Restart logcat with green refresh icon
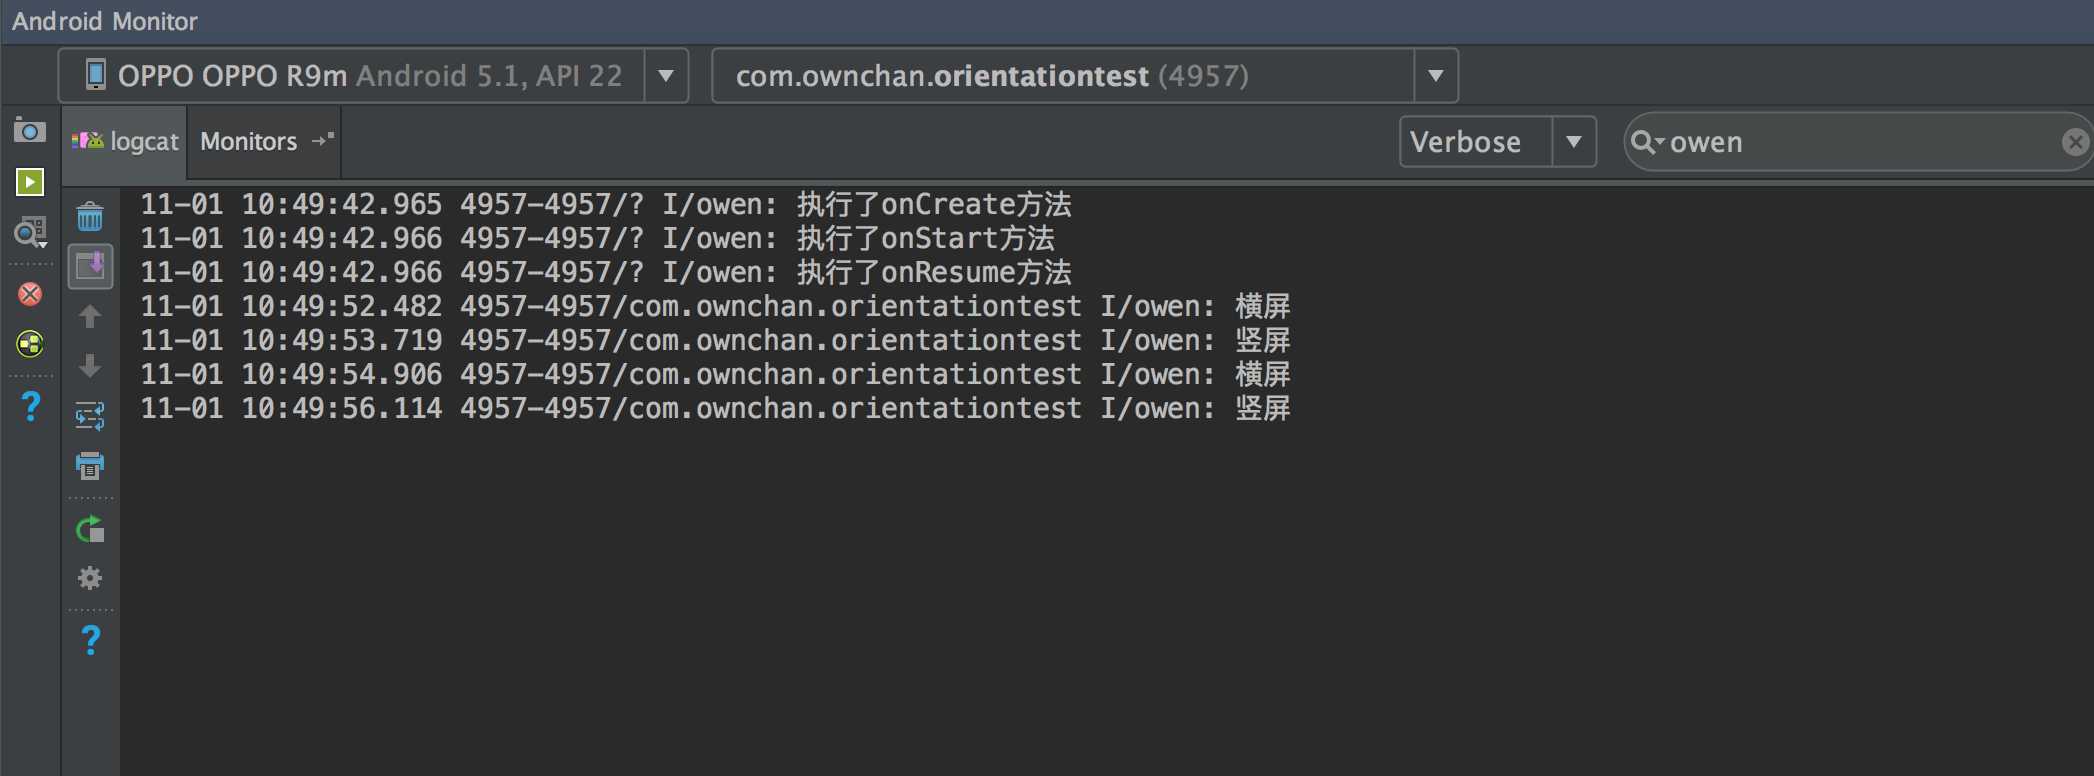2094x776 pixels. pyautogui.click(x=90, y=529)
